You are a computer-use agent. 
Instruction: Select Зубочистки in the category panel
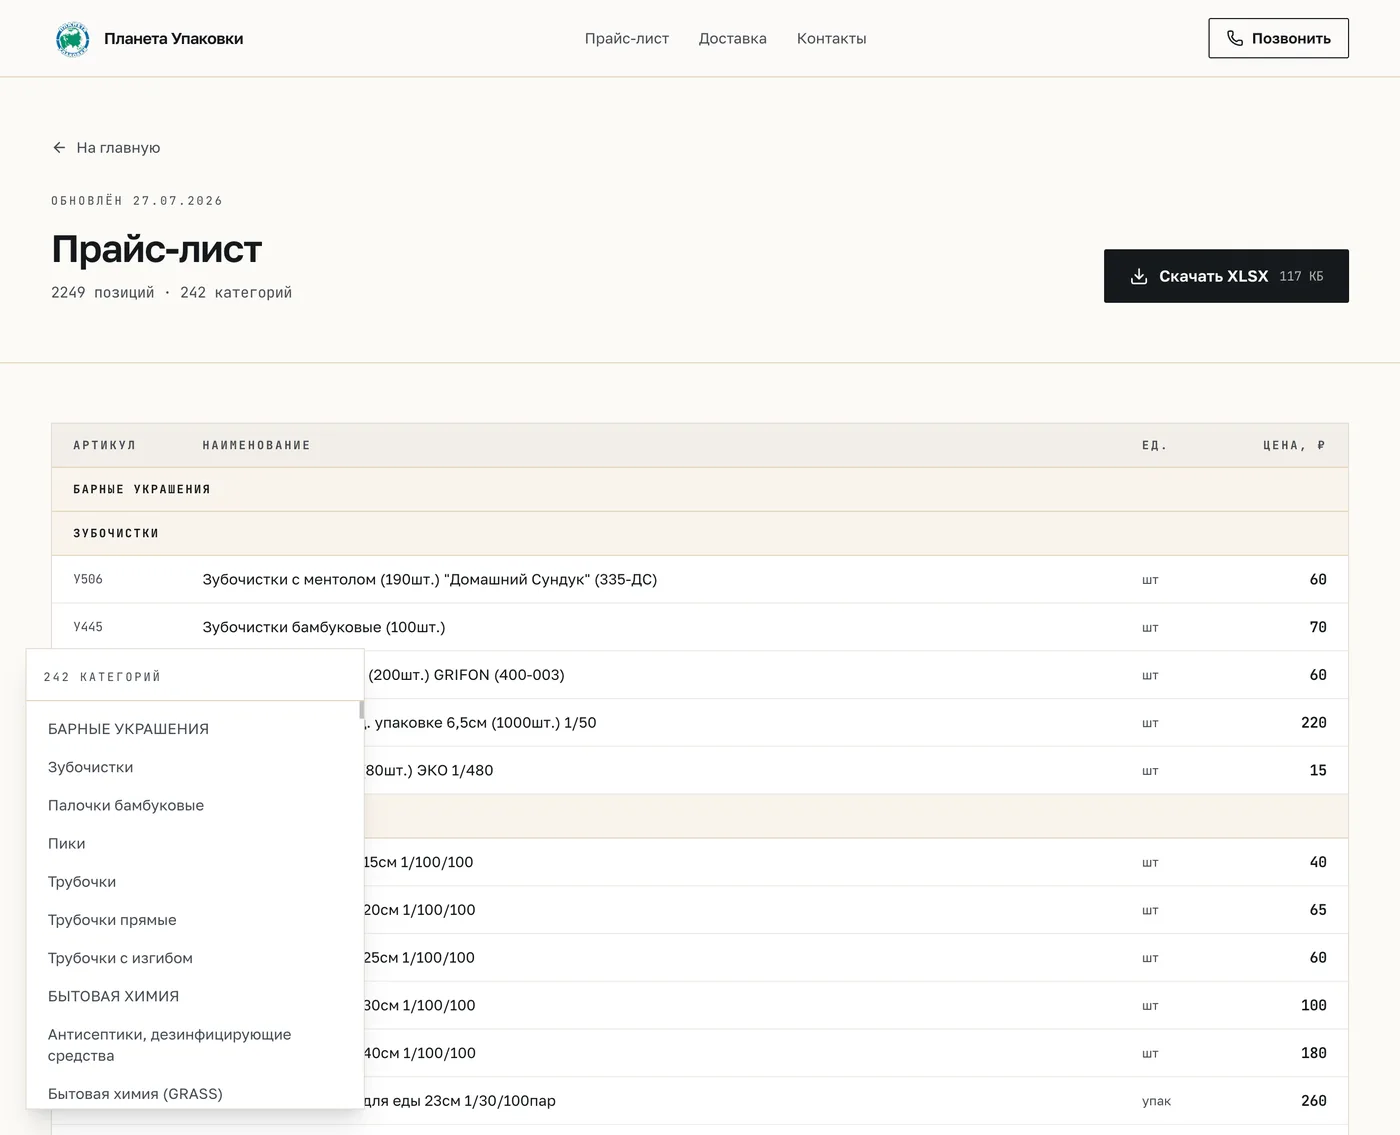point(91,767)
